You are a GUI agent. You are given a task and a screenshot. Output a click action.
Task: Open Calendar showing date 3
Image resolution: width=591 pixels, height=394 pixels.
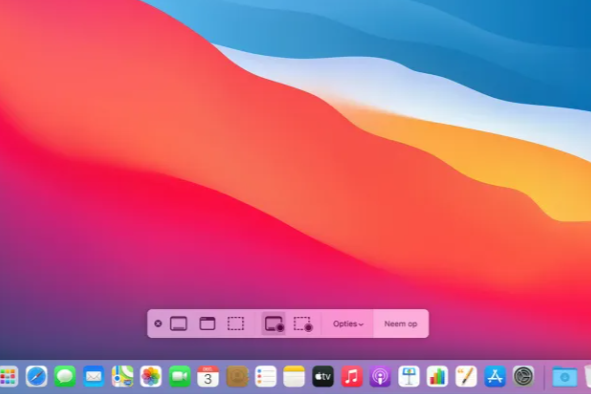208,376
